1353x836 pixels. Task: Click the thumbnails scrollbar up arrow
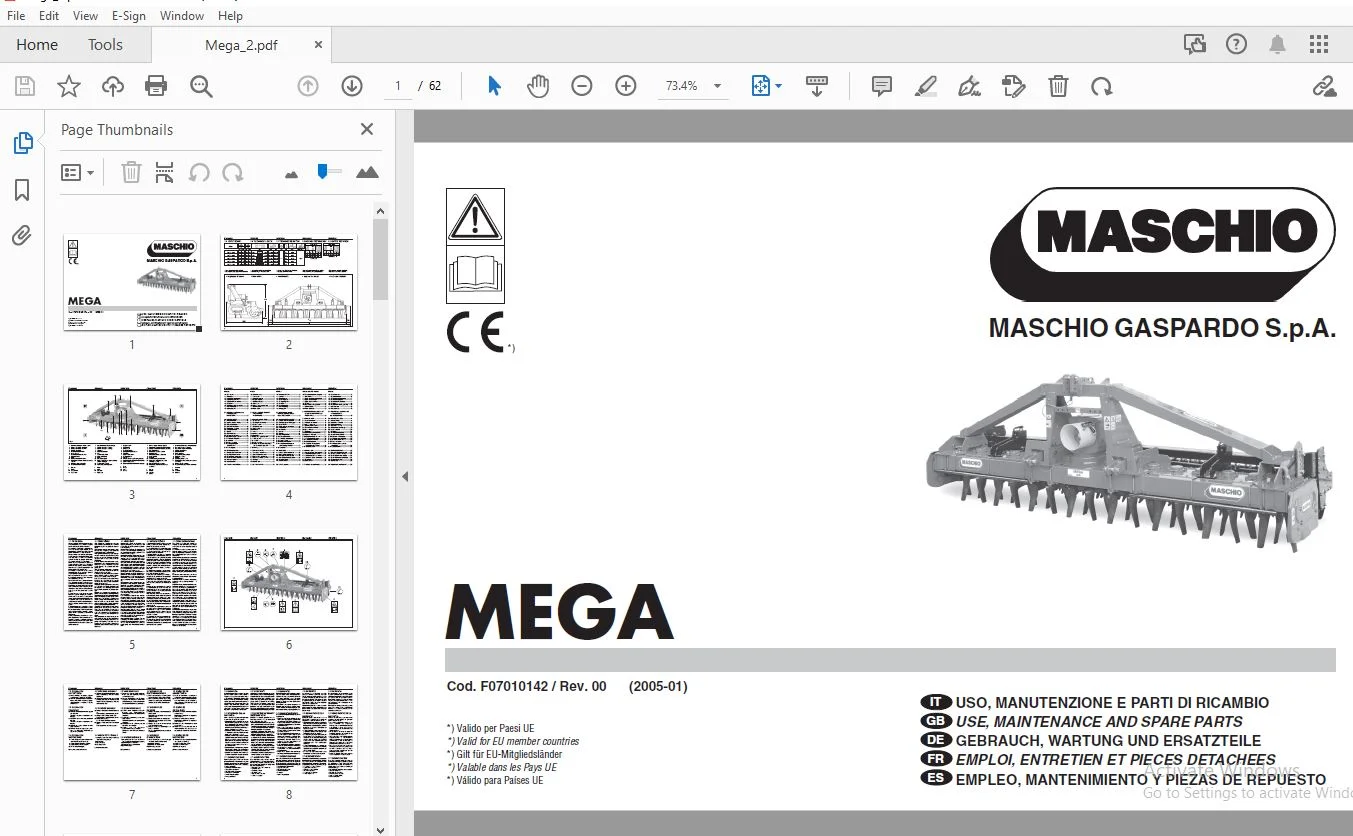[380, 210]
